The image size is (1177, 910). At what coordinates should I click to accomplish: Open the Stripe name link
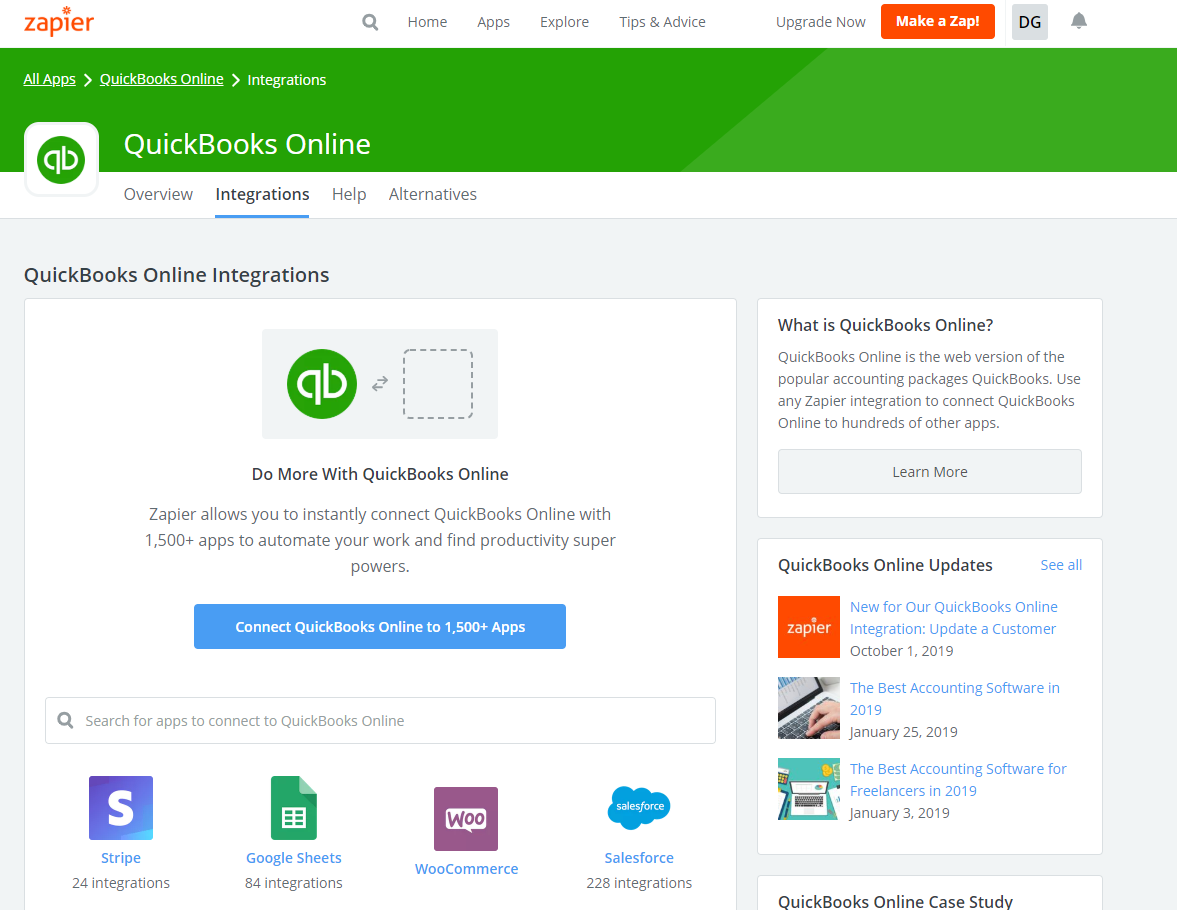pos(121,857)
